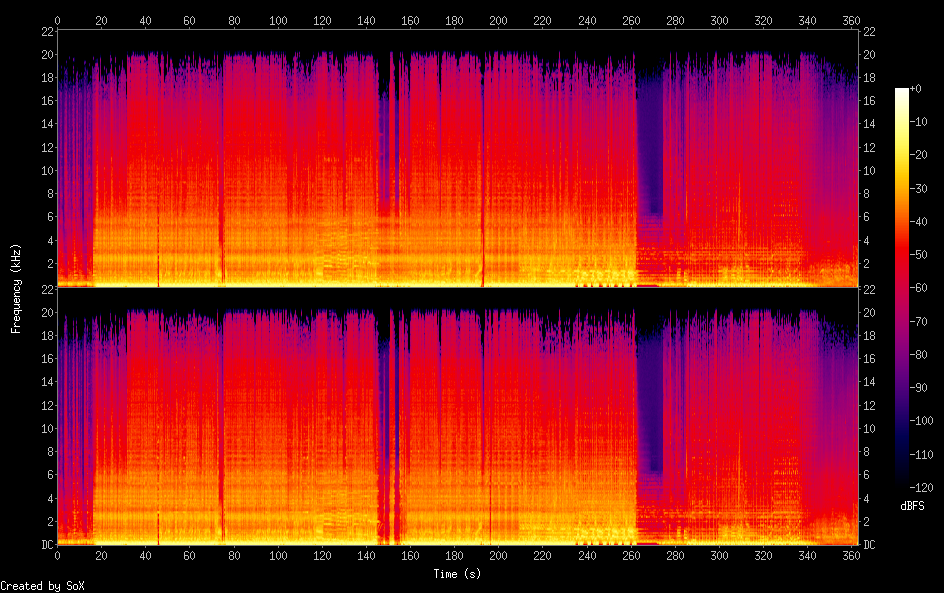Click the white top end of the color bar
Viewport: 944px width, 593px height.
click(902, 92)
